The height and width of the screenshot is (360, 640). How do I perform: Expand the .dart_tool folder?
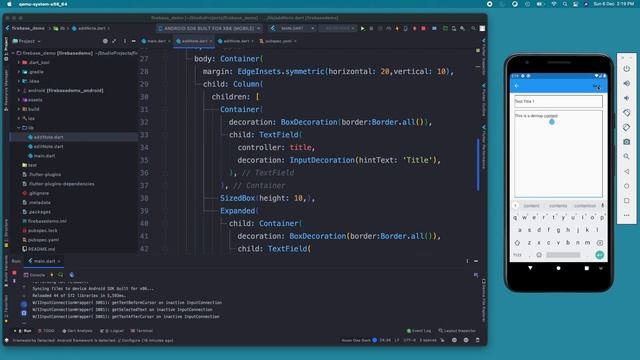(x=19, y=62)
